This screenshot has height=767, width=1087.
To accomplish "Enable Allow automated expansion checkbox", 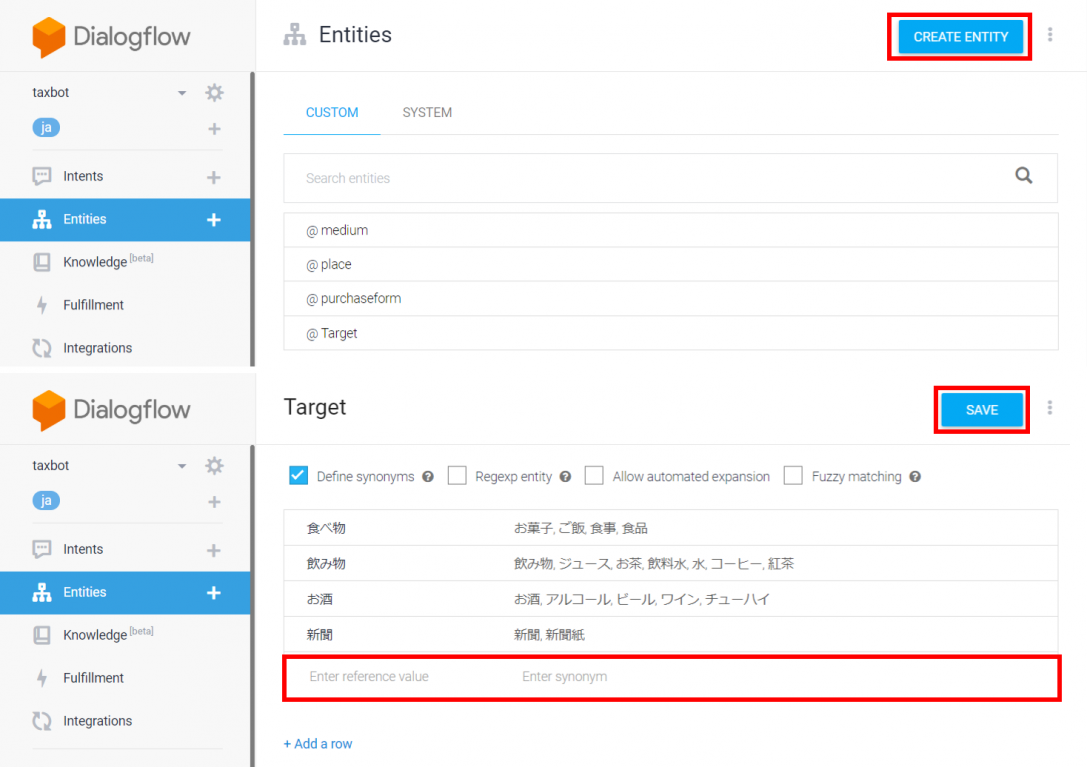I will pos(594,476).
